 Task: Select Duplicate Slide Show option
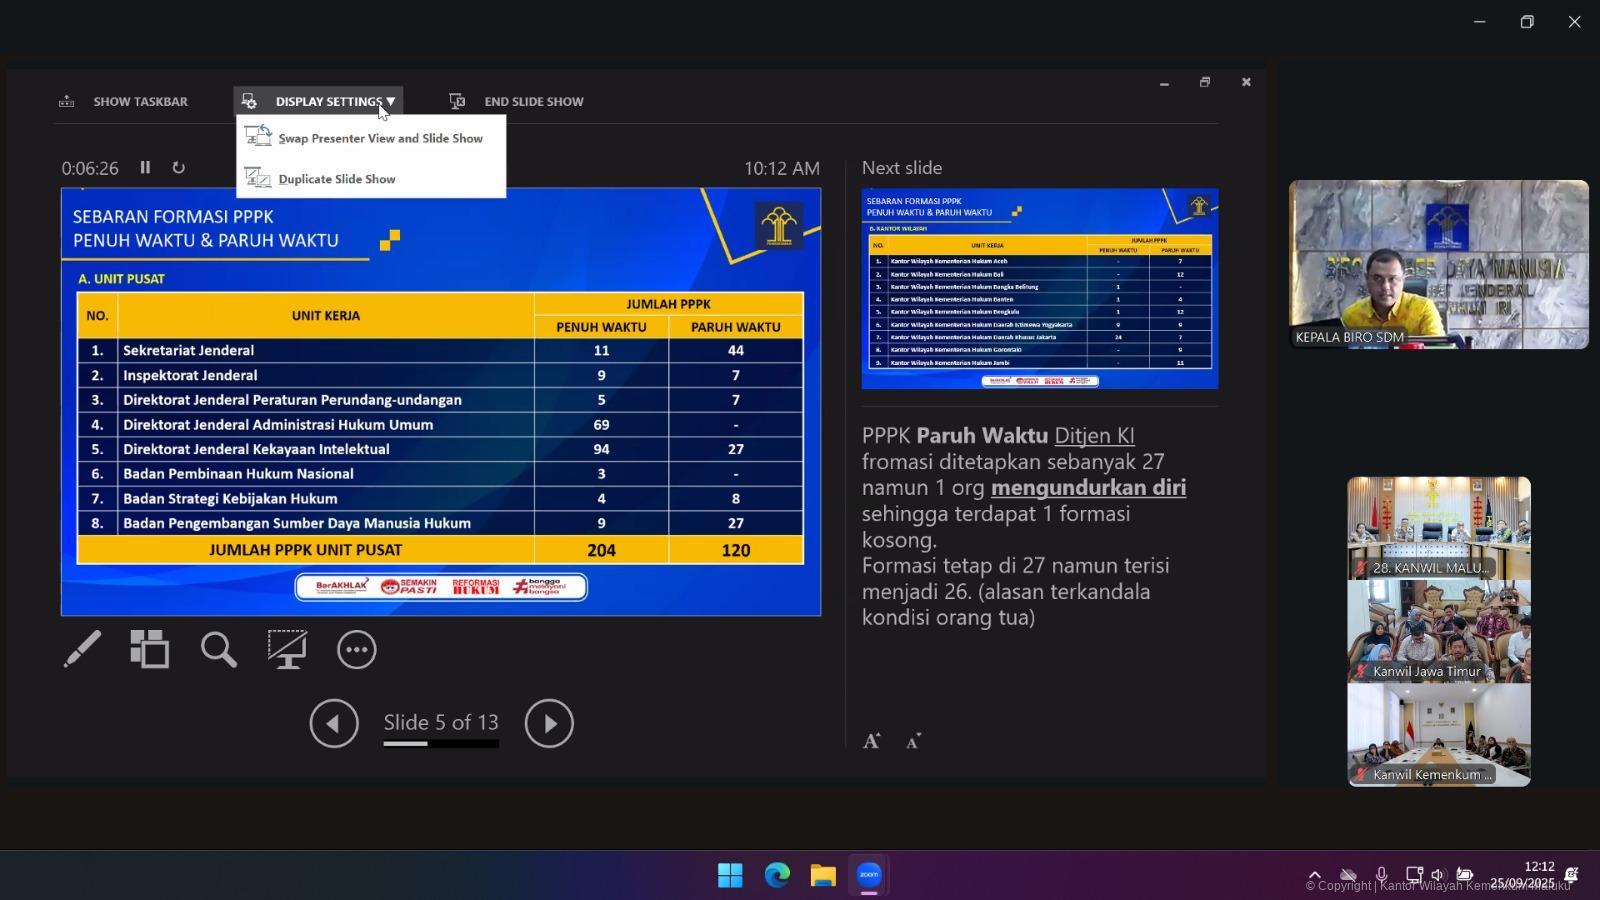pos(337,179)
